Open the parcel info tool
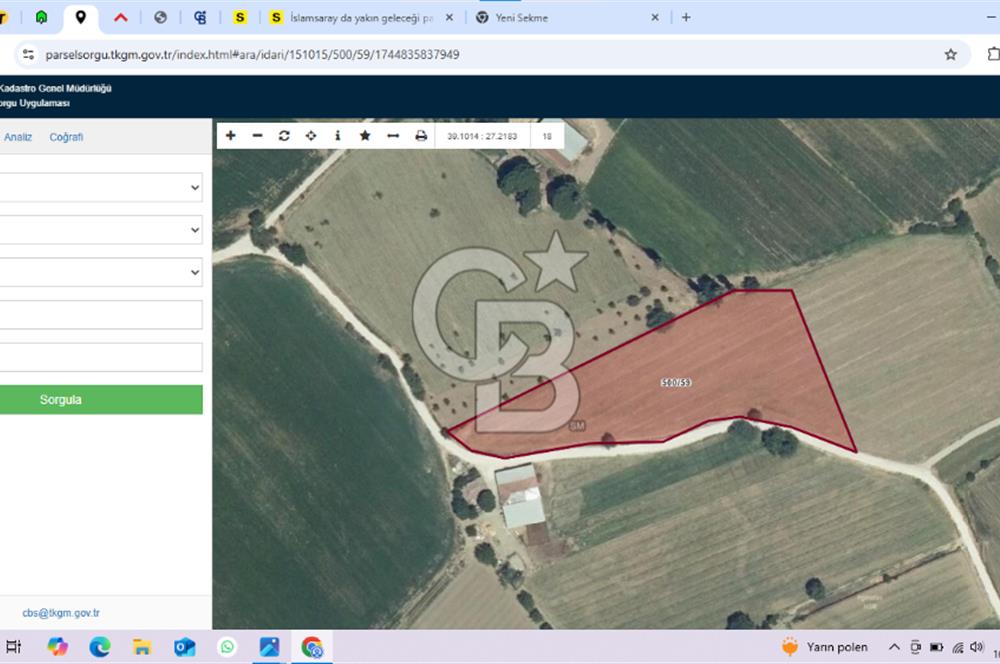The width and height of the screenshot is (1000, 664). 338,135
